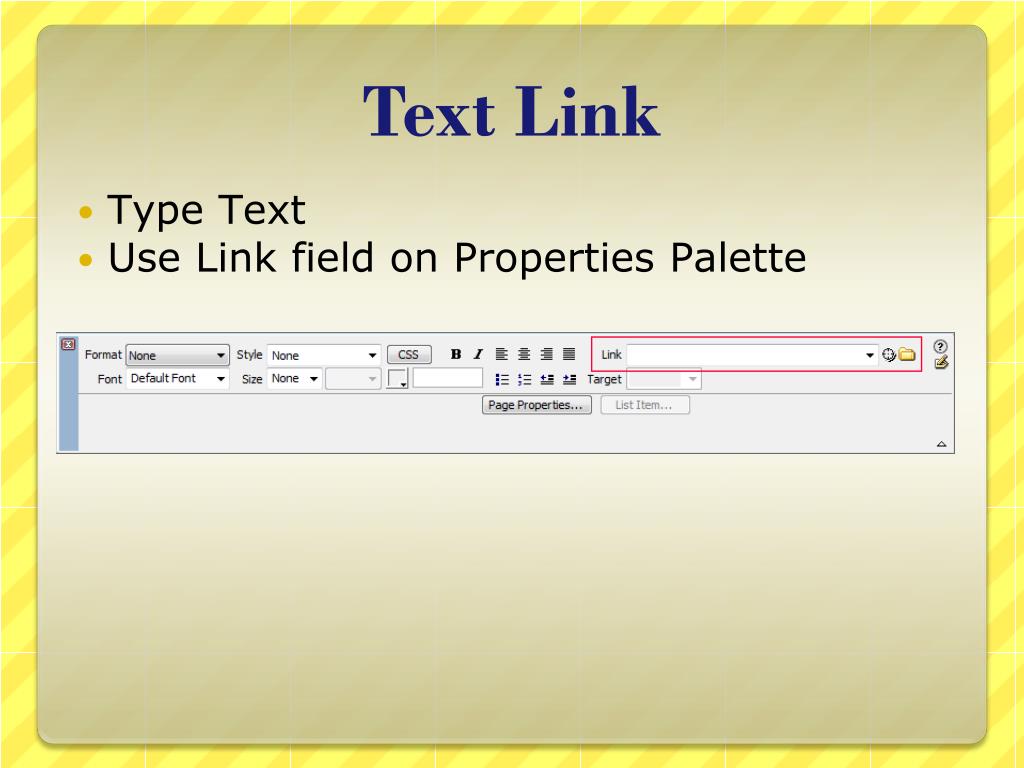Click the 'Text Link' slide title

click(x=511, y=111)
